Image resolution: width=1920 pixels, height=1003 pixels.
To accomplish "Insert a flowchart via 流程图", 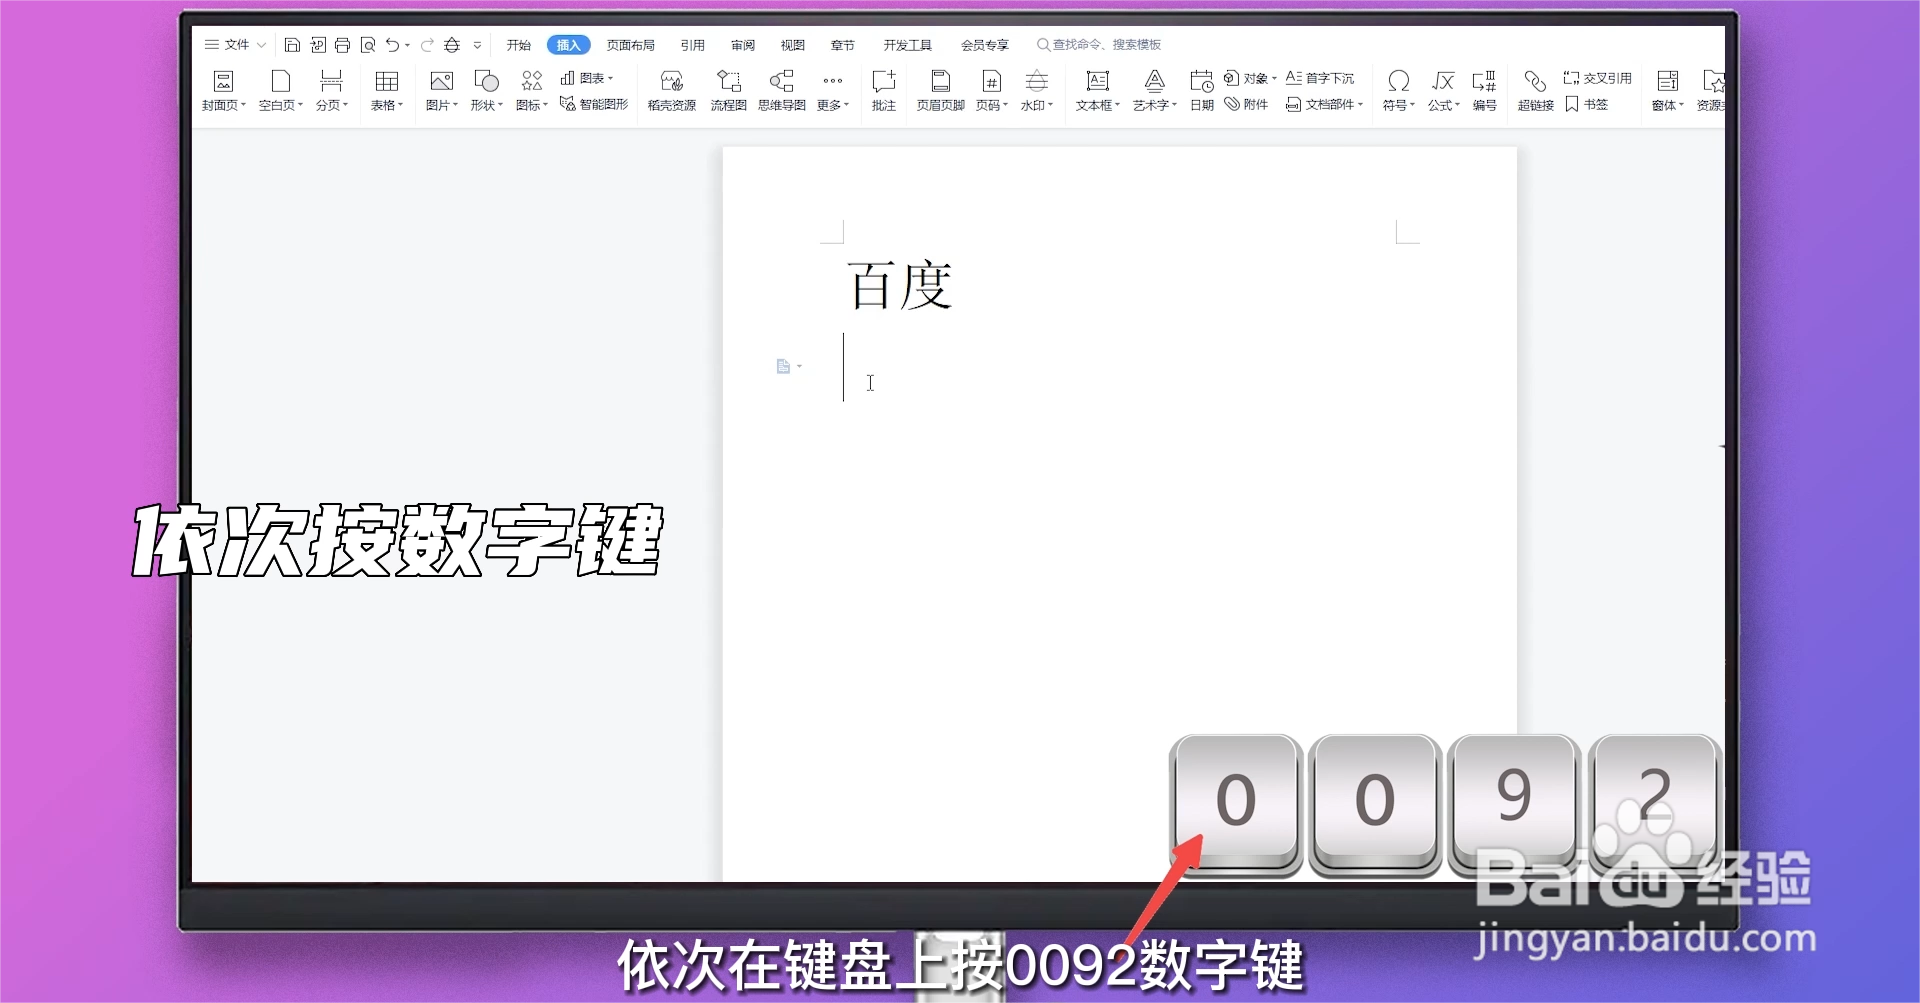I will pyautogui.click(x=728, y=90).
